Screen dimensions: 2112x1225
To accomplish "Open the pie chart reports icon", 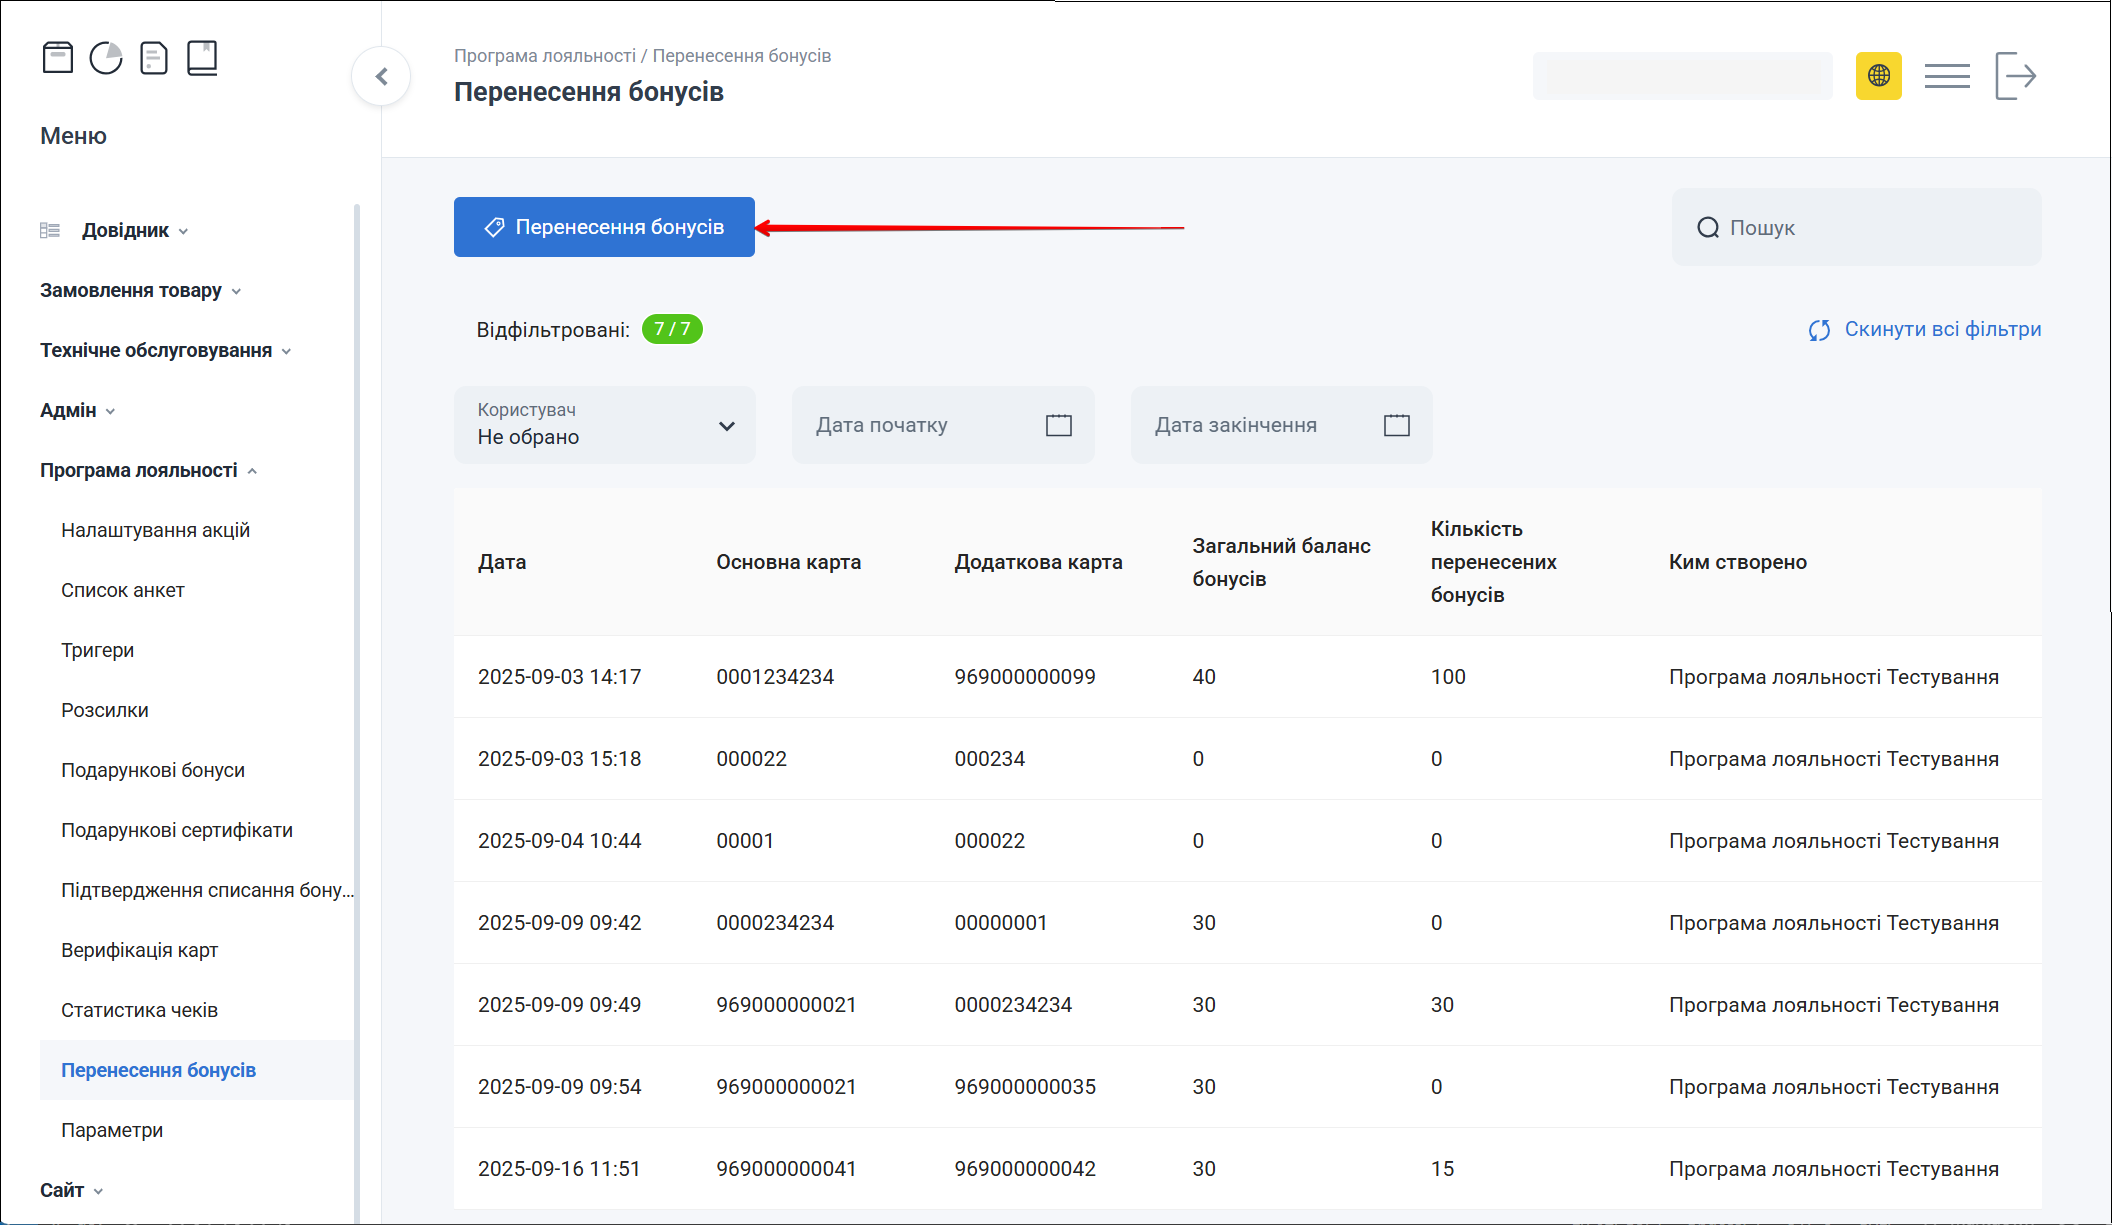I will (106, 58).
